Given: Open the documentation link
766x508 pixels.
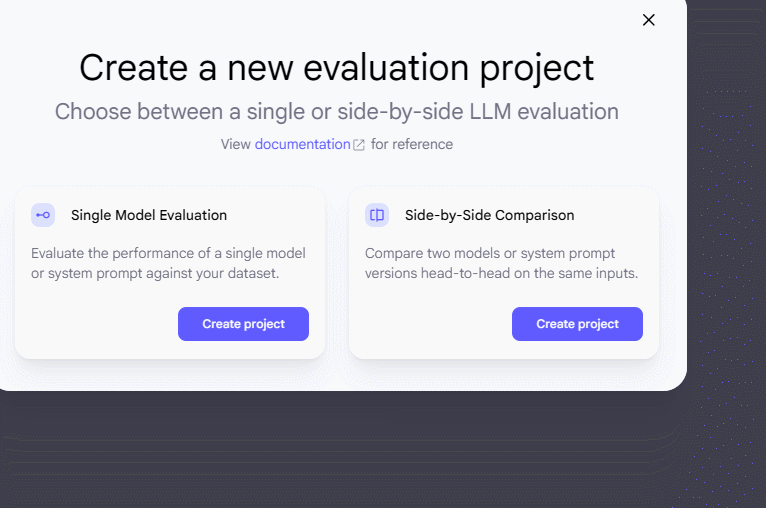Looking at the screenshot, I should coord(302,144).
